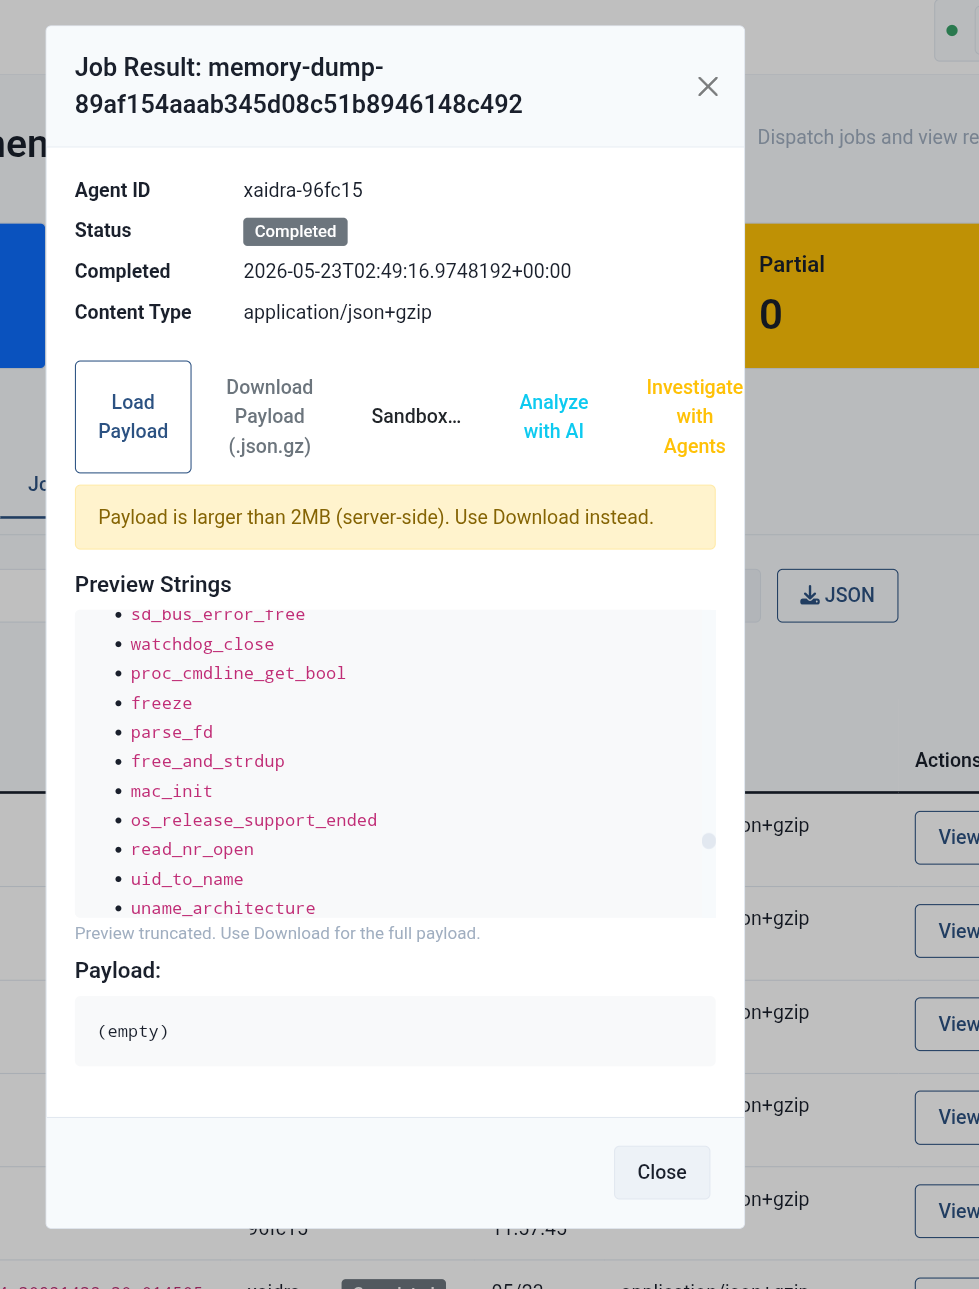Click the Completed status badge
This screenshot has height=1289, width=979.
(295, 232)
